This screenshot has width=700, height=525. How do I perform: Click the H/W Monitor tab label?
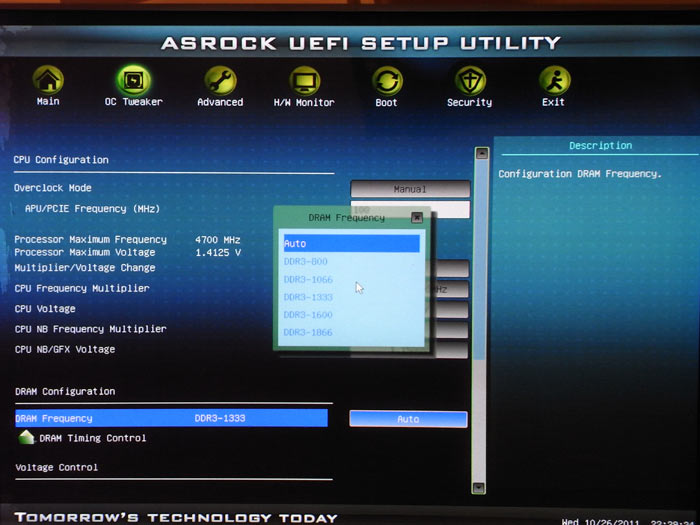click(x=304, y=103)
